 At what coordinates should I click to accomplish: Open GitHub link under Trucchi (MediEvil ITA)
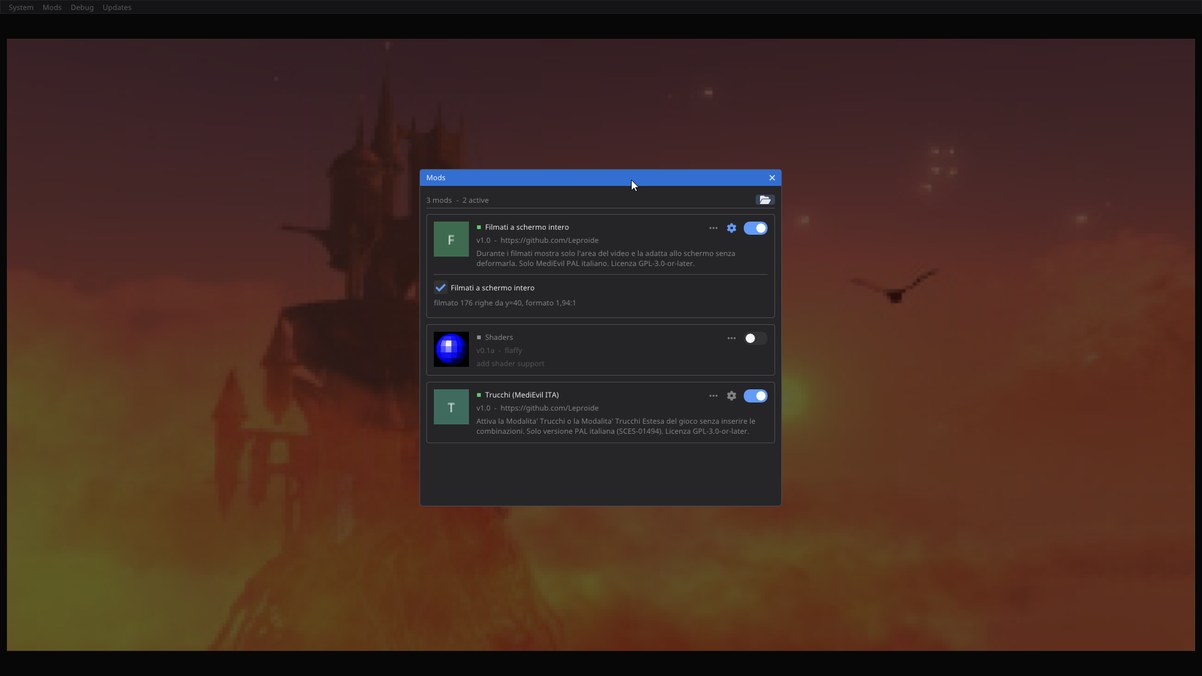coord(549,408)
